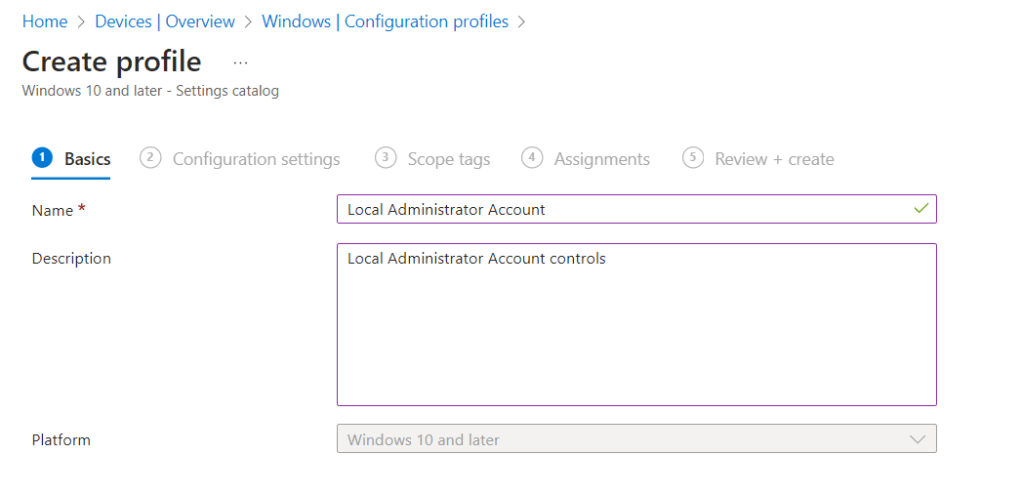Open Windows | Configuration profiles breadcrumb
This screenshot has width=1022, height=496.
click(385, 21)
